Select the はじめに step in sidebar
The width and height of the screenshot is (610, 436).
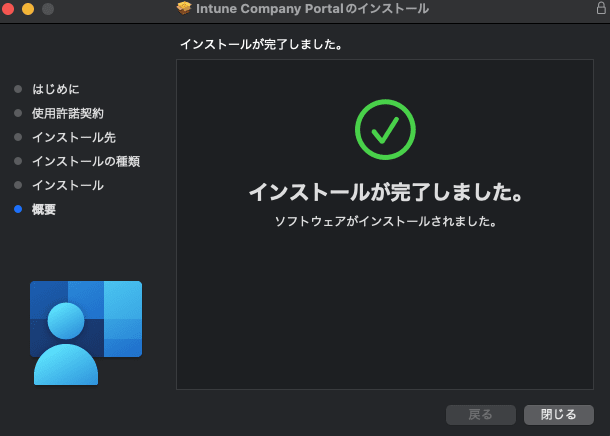coord(56,89)
